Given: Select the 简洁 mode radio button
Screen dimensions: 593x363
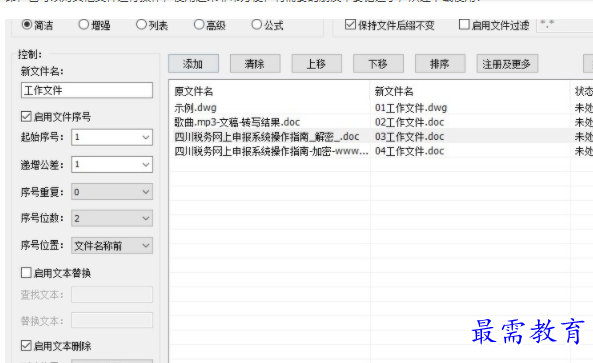Looking at the screenshot, I should point(27,25).
